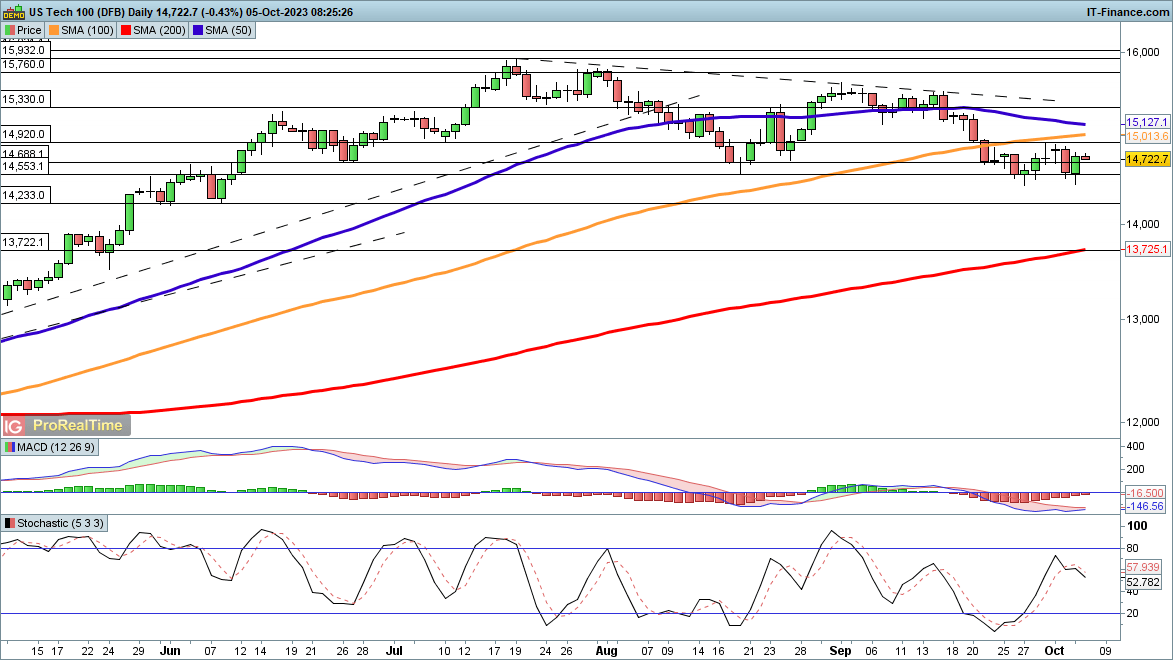Click the green Price legend swatch

click(x=10, y=31)
